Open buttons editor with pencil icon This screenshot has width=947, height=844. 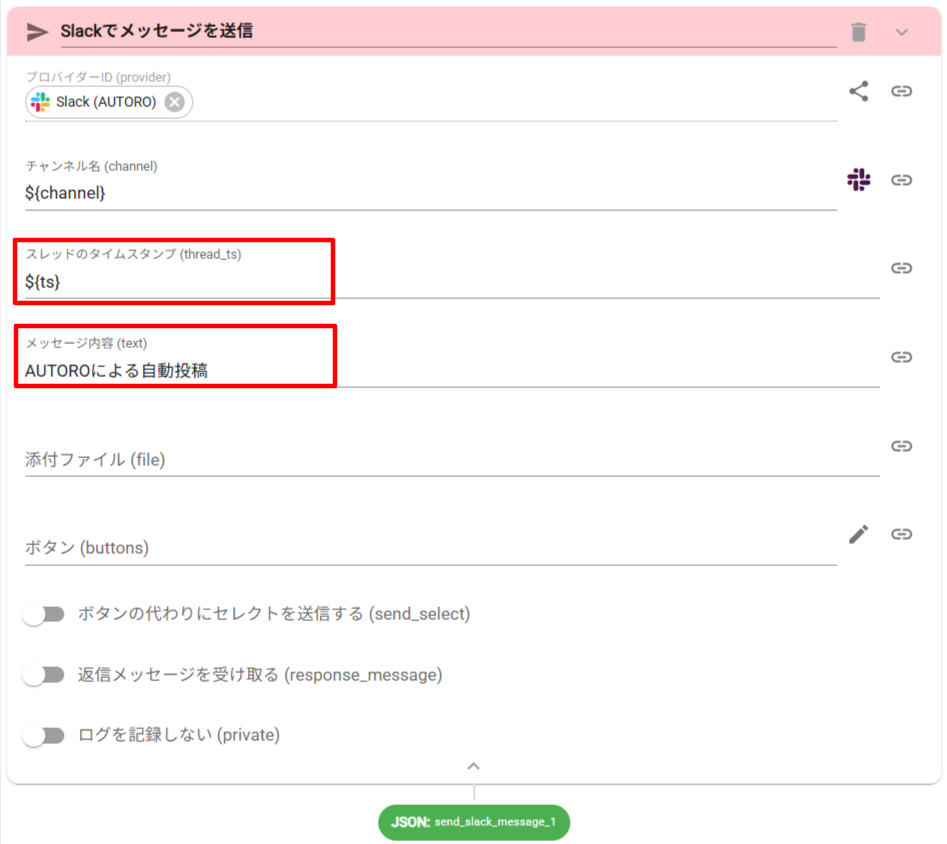tap(858, 534)
